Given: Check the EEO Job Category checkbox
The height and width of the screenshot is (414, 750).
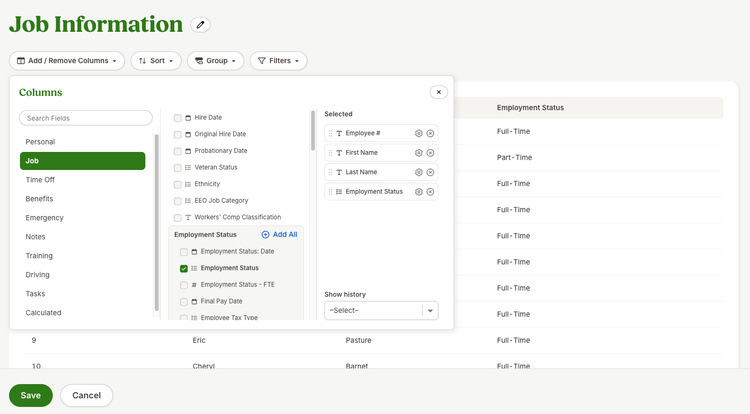Looking at the screenshot, I should [x=177, y=201].
